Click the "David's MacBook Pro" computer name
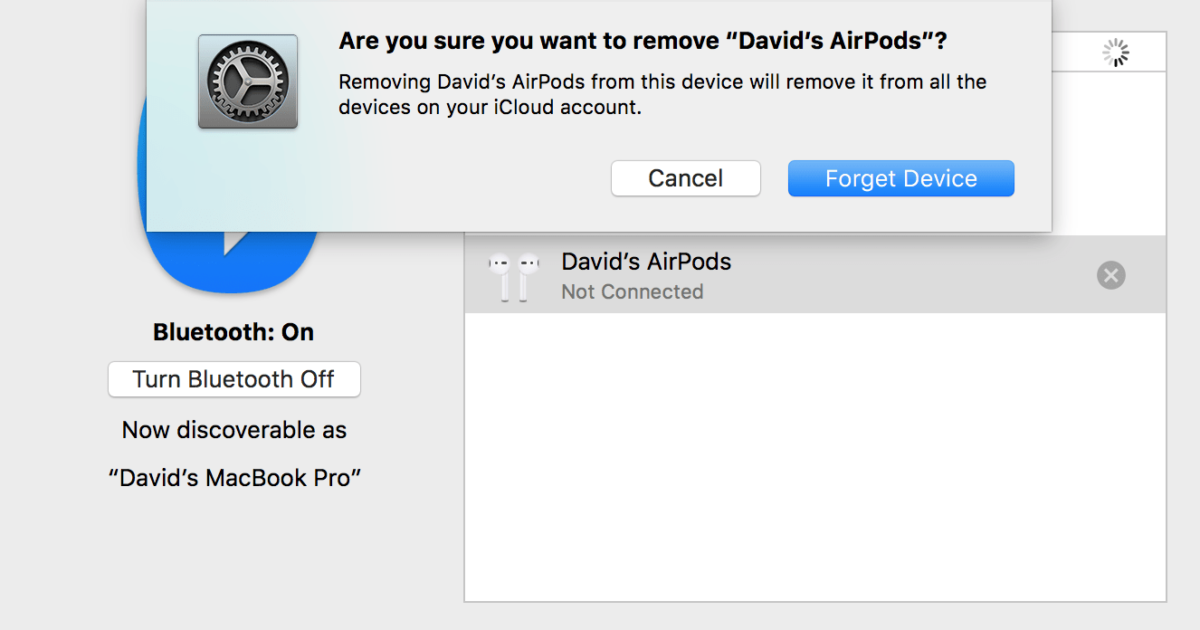The height and width of the screenshot is (630, 1200). point(234,478)
